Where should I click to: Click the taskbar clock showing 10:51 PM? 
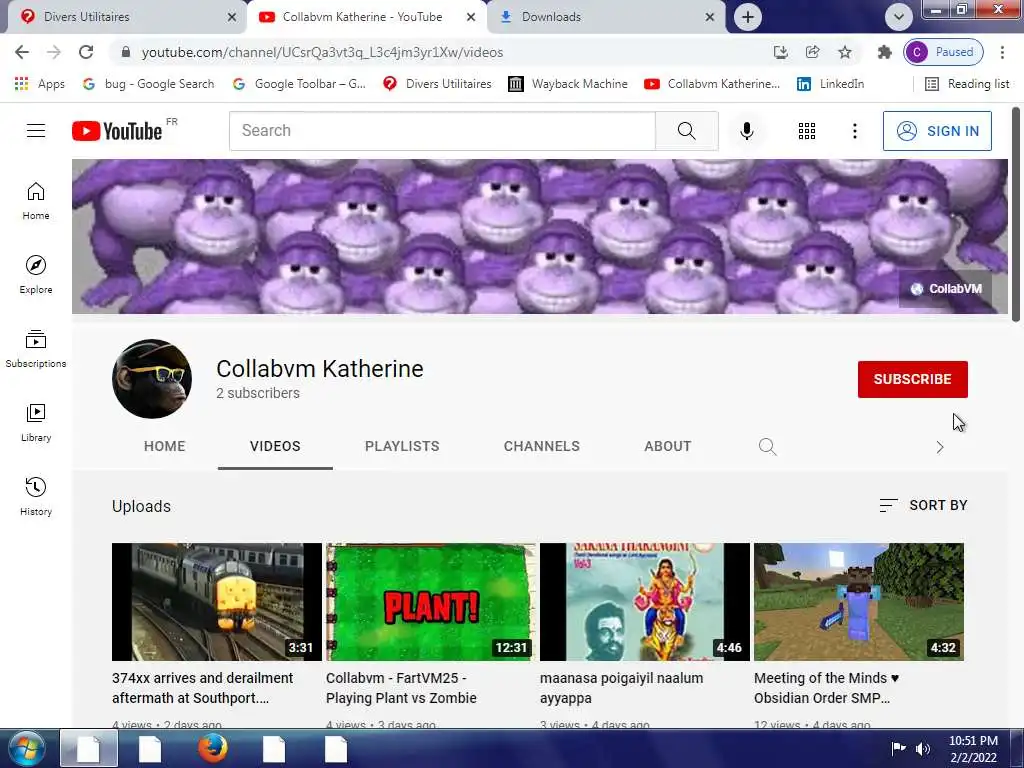973,748
